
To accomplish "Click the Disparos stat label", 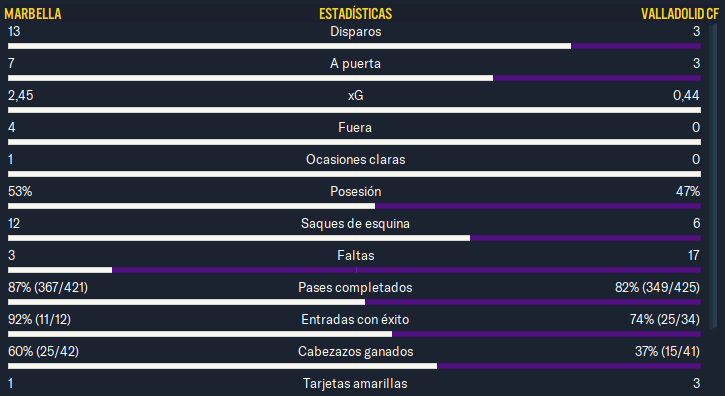I will point(356,31).
